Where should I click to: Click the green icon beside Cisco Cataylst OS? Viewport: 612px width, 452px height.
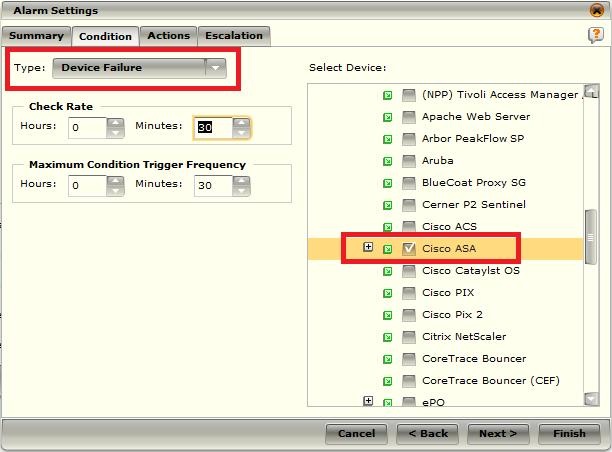388,271
